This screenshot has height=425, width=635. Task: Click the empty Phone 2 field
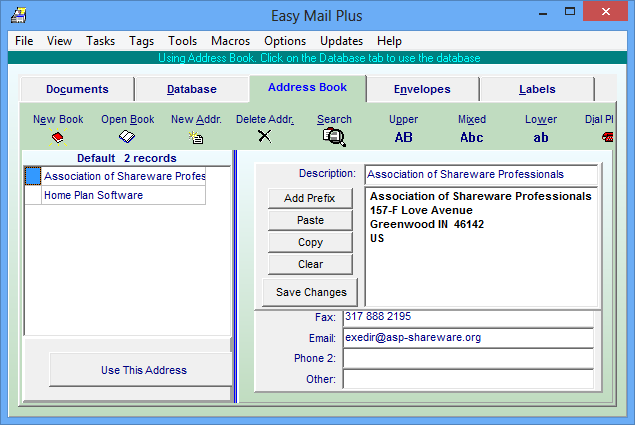(468, 359)
